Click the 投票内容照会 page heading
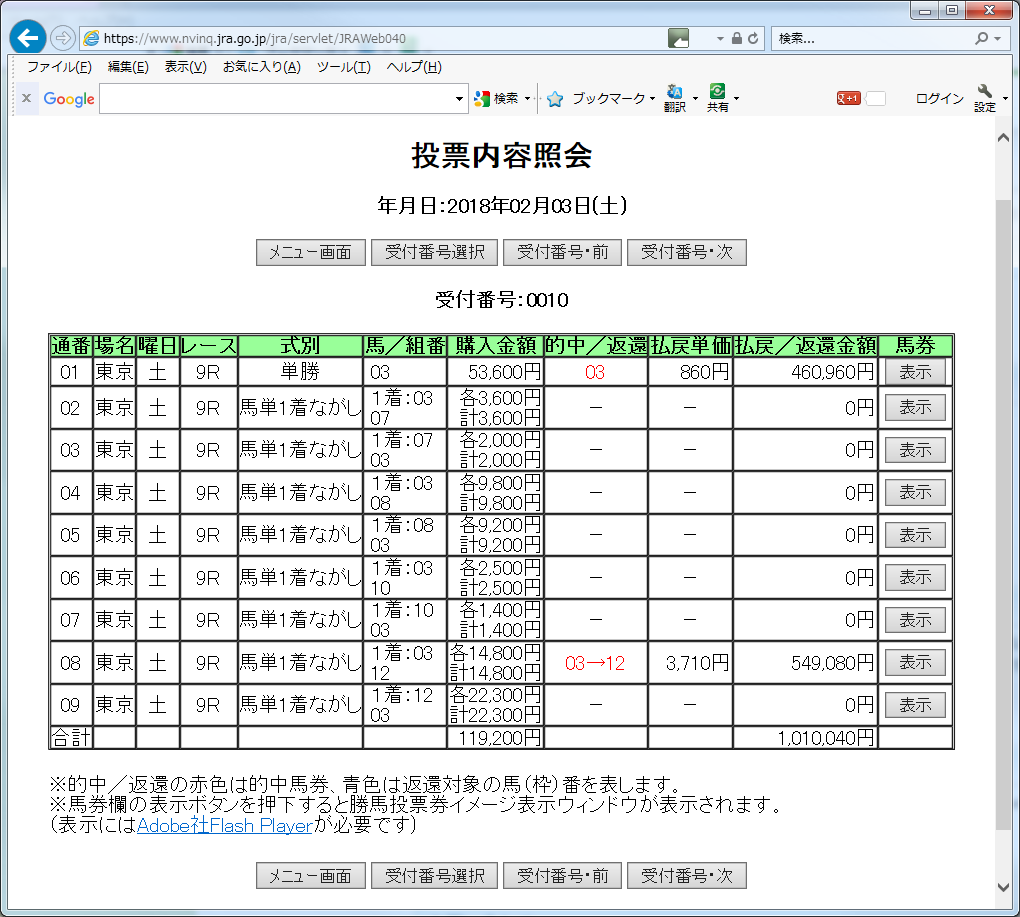 [502, 155]
